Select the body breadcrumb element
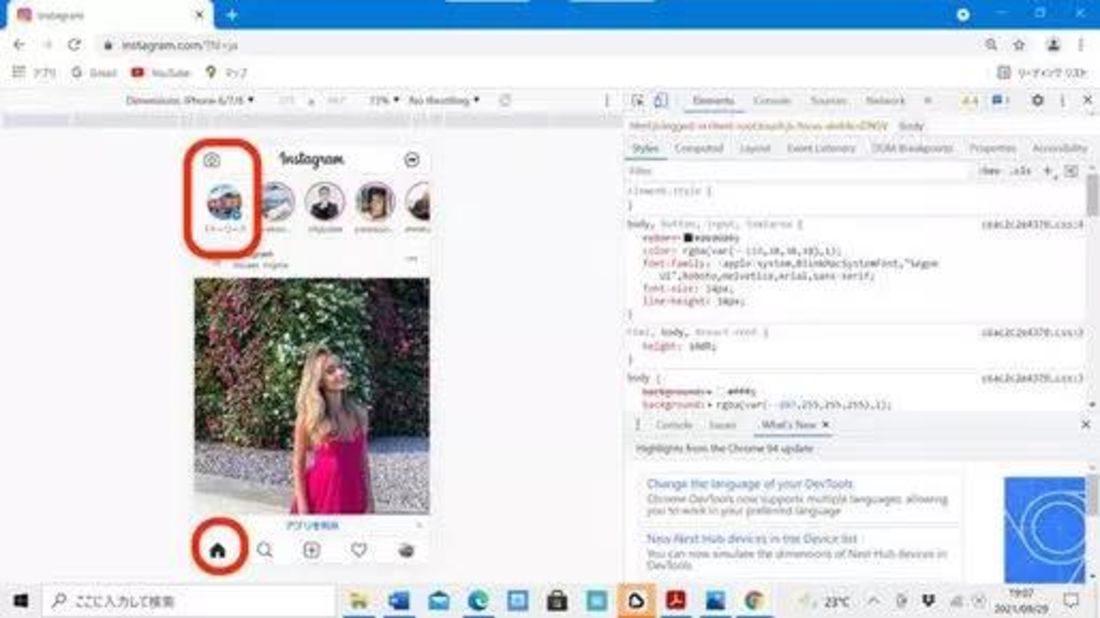The image size is (1100, 618). 911,126
